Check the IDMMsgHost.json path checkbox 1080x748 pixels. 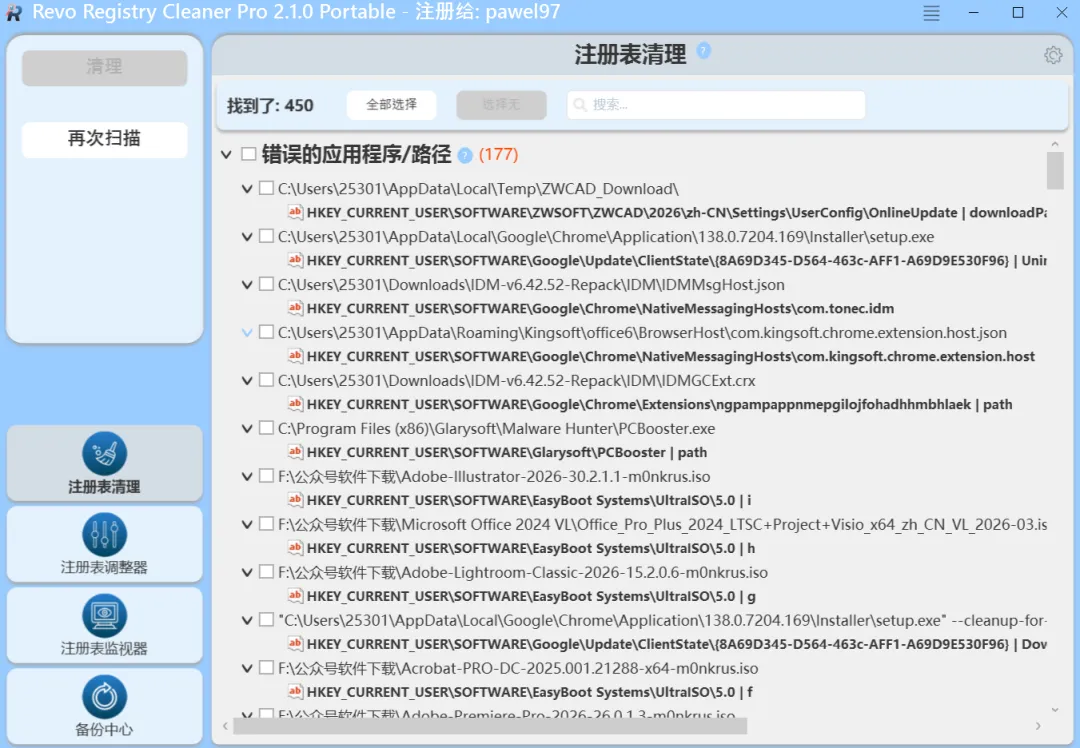pyautogui.click(x=267, y=284)
